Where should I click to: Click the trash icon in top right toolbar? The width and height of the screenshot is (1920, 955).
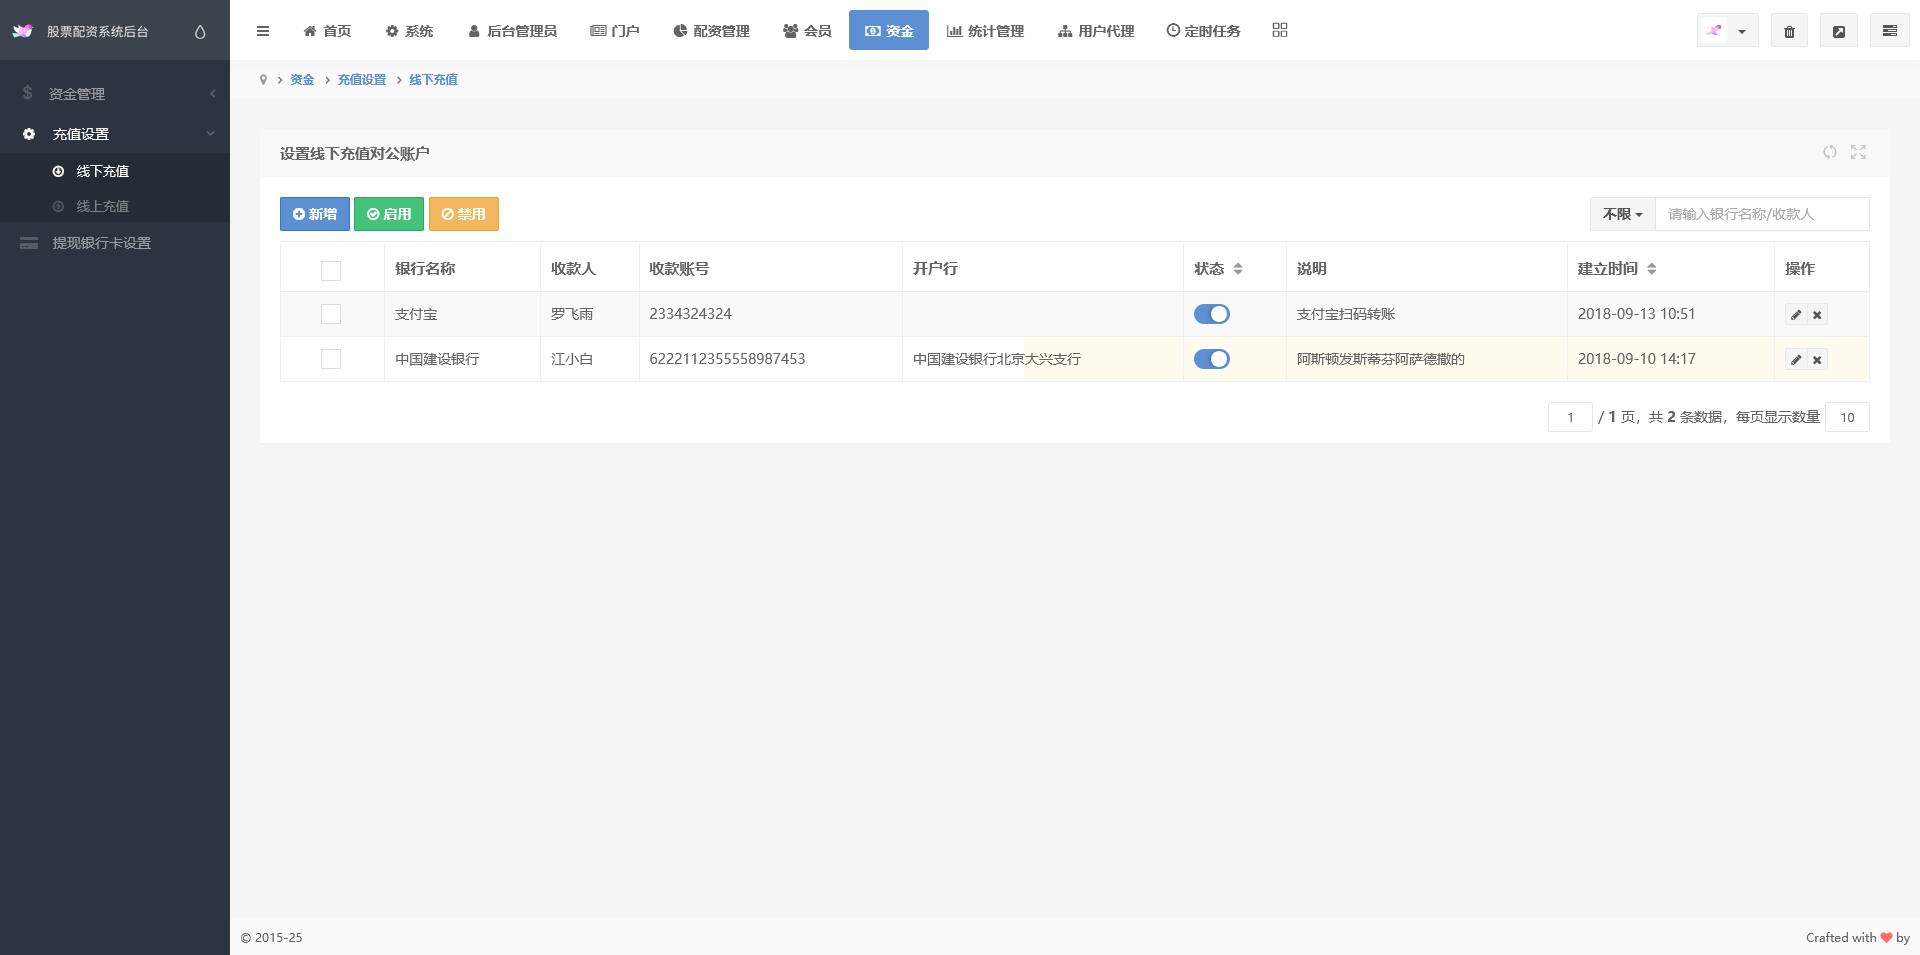(1789, 31)
